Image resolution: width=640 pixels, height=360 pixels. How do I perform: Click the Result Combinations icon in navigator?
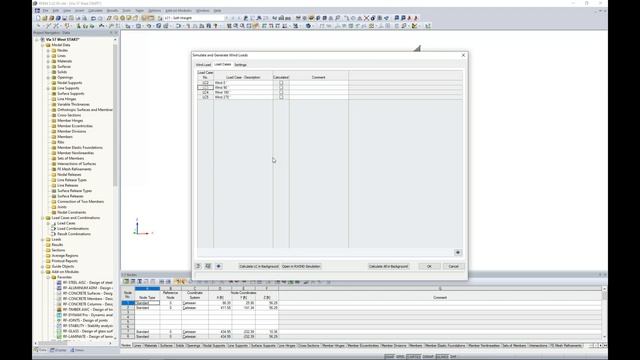click(54, 234)
